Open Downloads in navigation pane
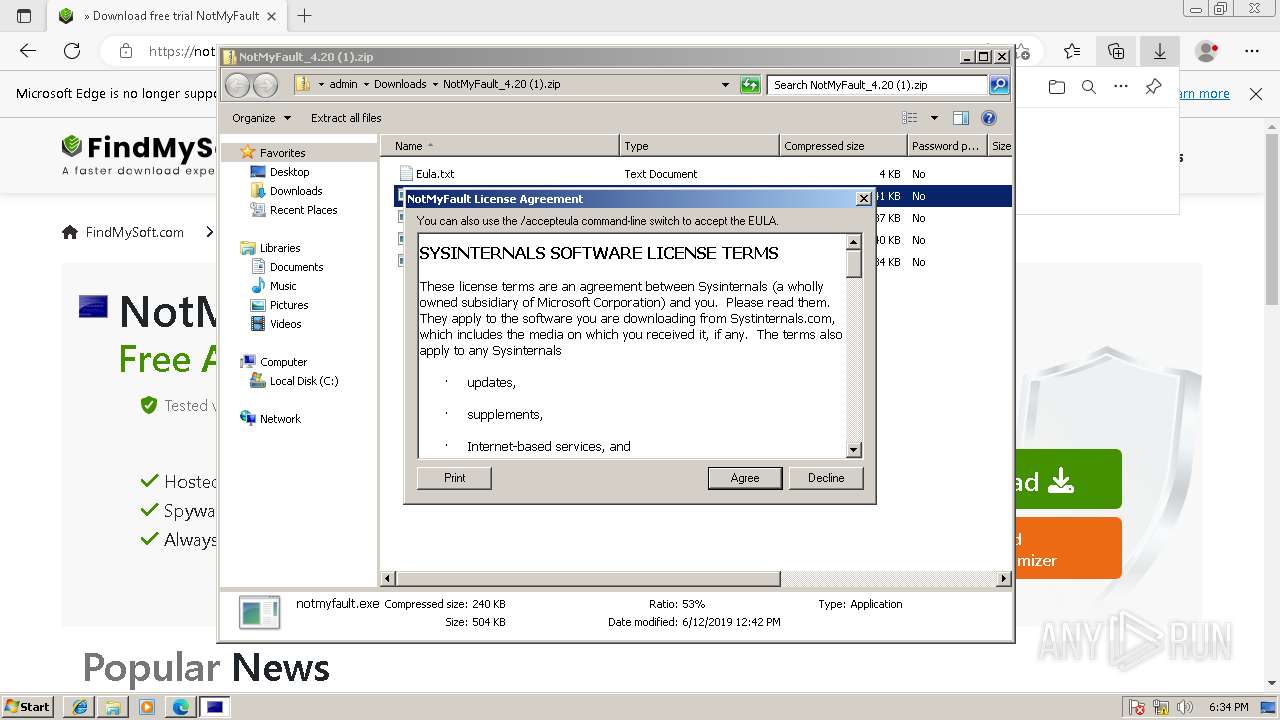Image resolution: width=1280 pixels, height=720 pixels. pos(295,191)
